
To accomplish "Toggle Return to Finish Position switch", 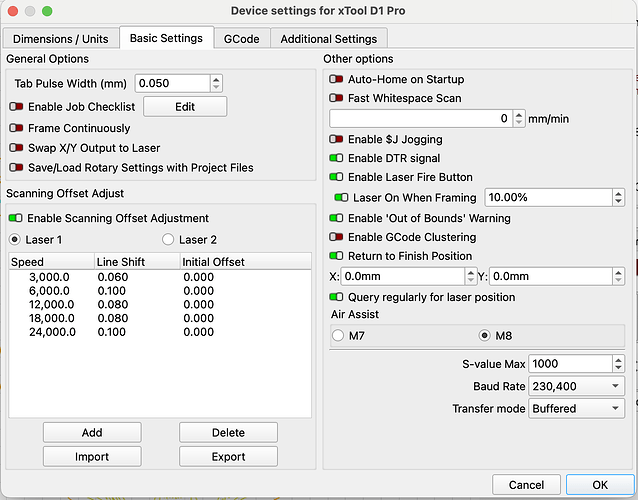I will coord(336,255).
